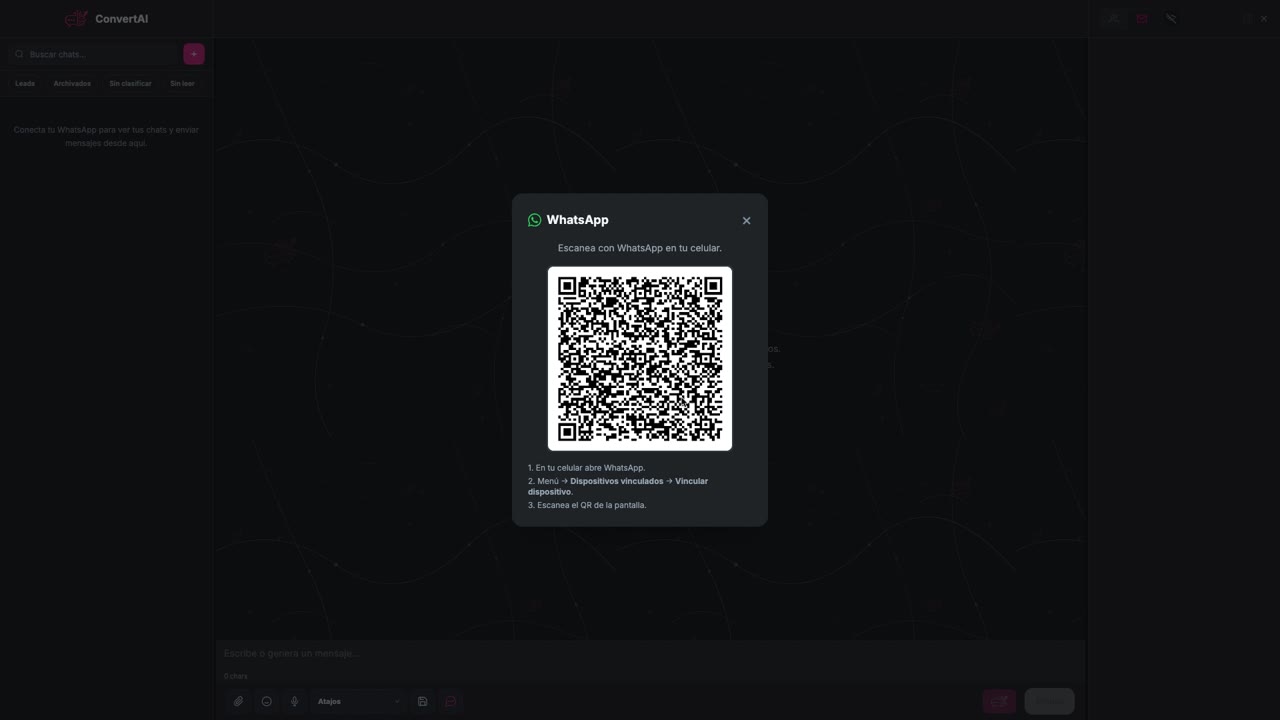The height and width of the screenshot is (720, 1280).
Task: Click the attach file paperclip icon
Action: click(x=238, y=701)
